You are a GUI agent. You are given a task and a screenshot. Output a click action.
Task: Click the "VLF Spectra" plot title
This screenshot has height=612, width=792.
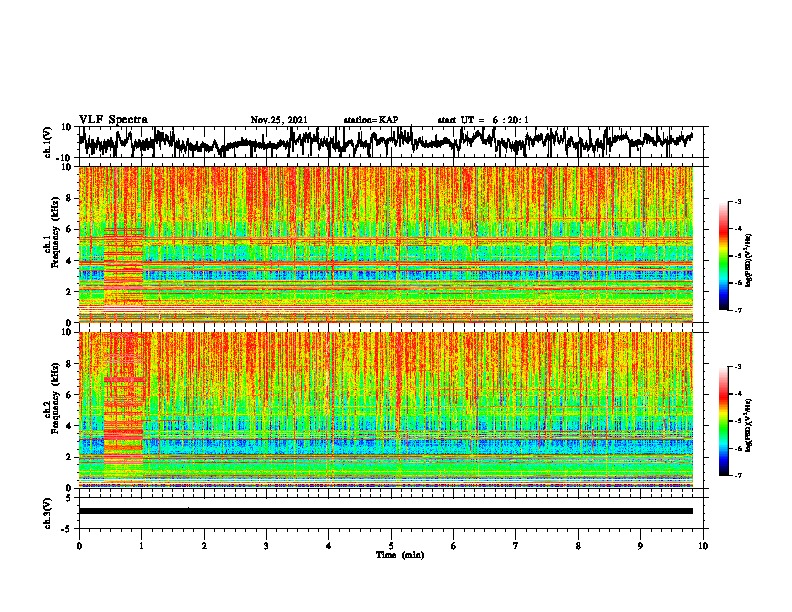click(113, 120)
